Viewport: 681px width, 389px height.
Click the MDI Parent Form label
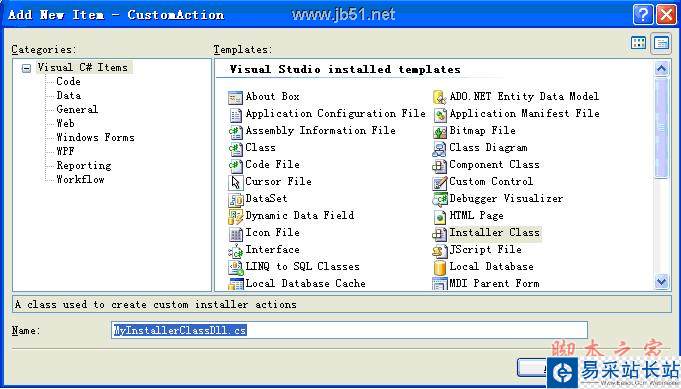pyautogui.click(x=494, y=284)
